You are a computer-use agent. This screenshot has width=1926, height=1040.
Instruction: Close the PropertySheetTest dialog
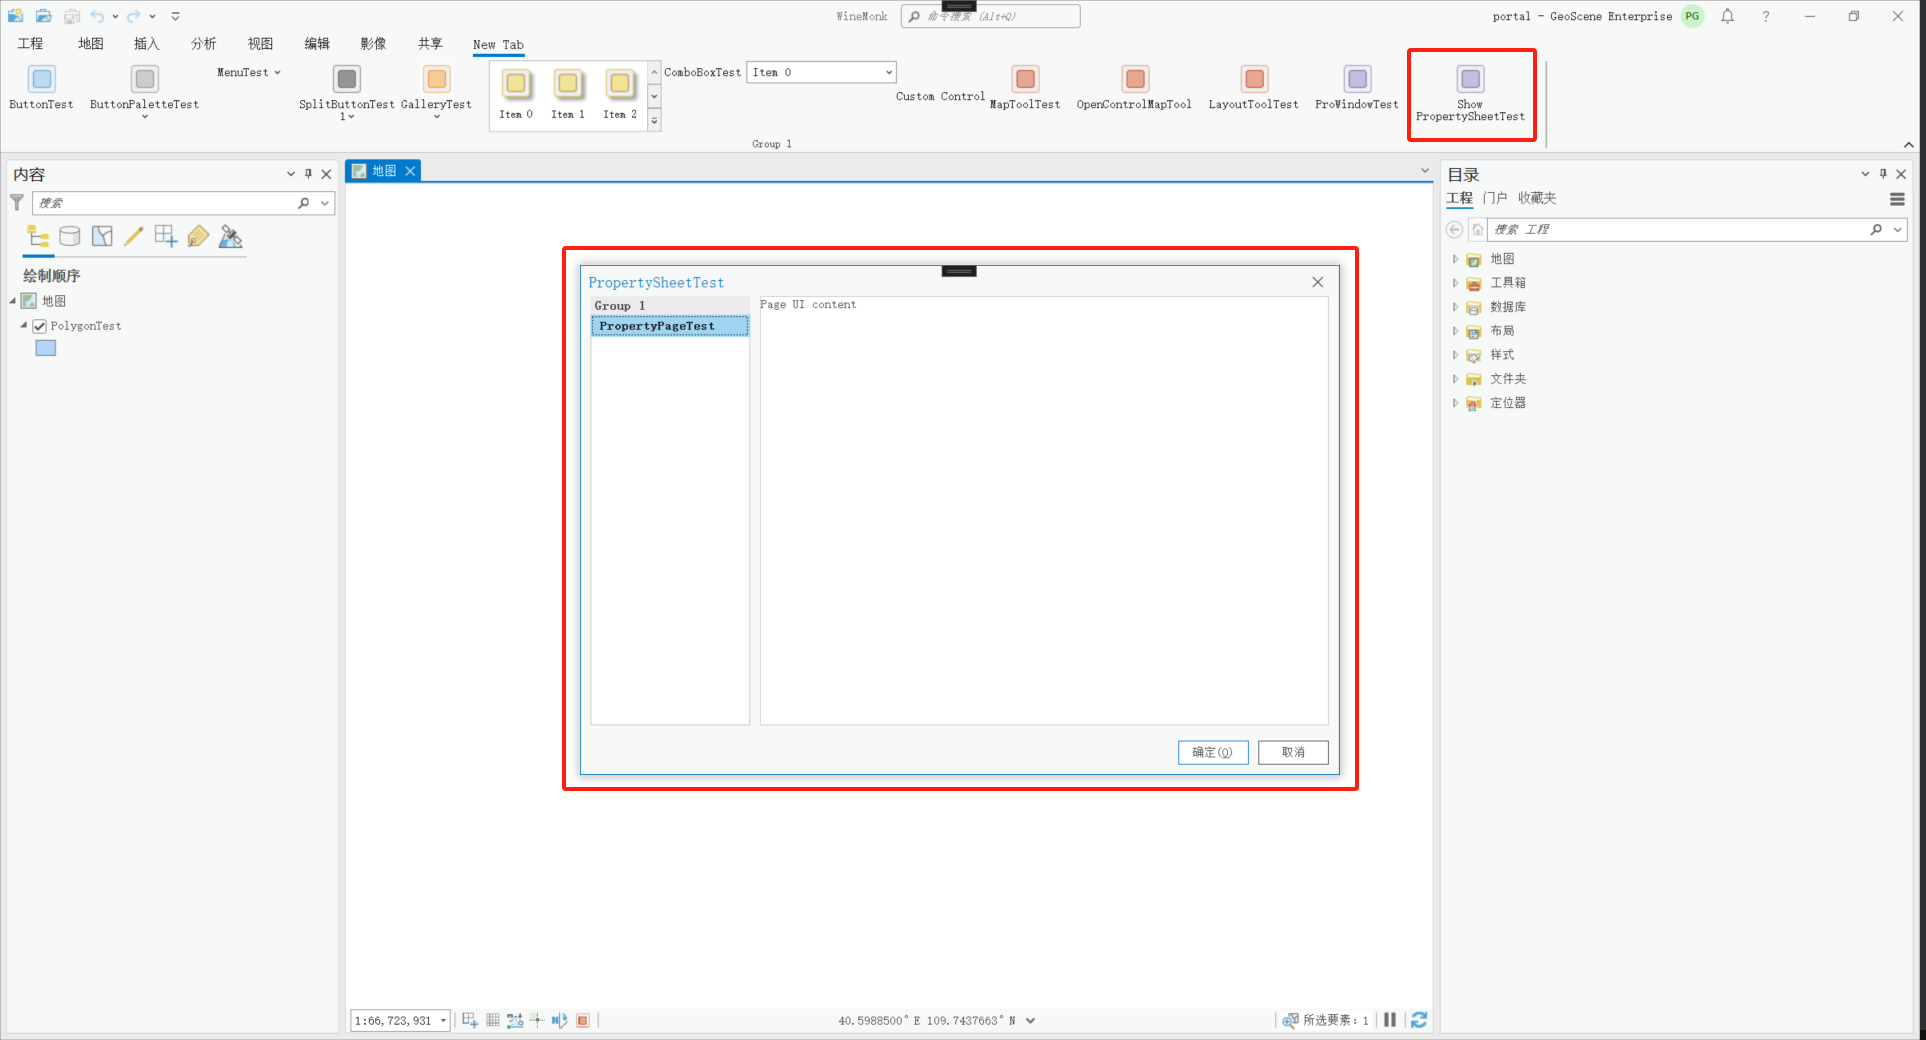click(1318, 282)
